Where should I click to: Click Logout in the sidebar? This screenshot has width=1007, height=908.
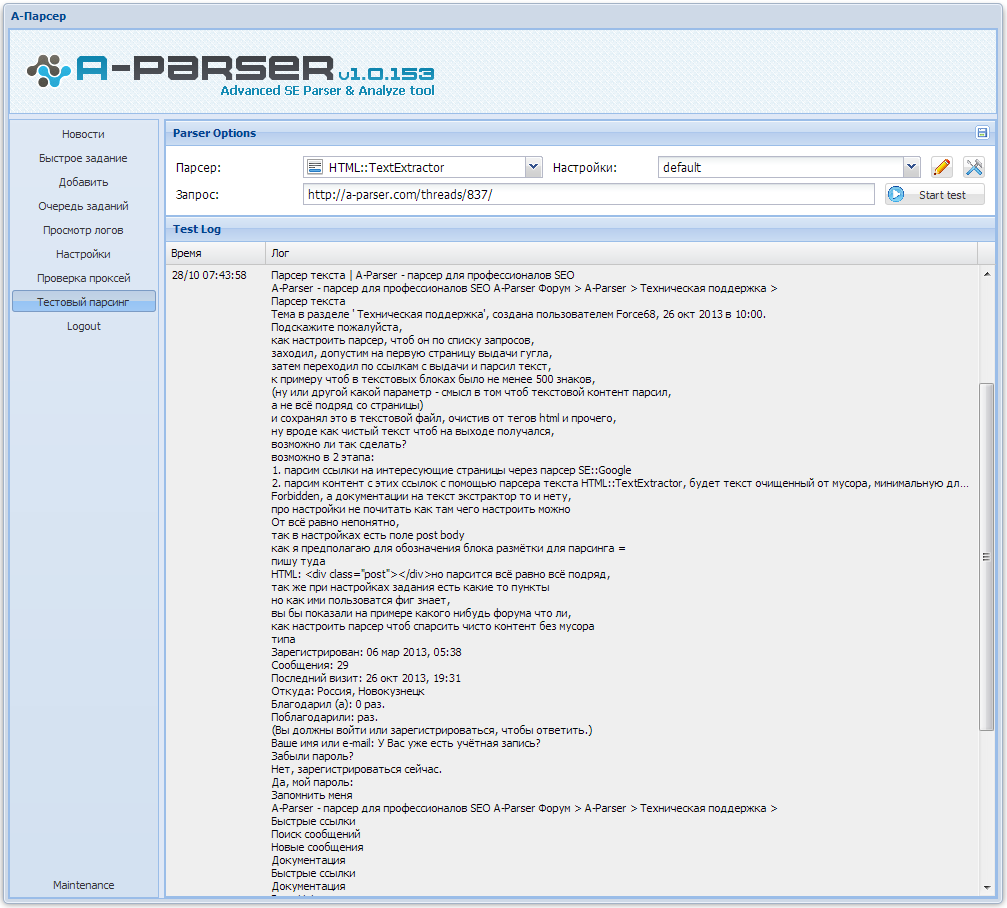[x=83, y=326]
